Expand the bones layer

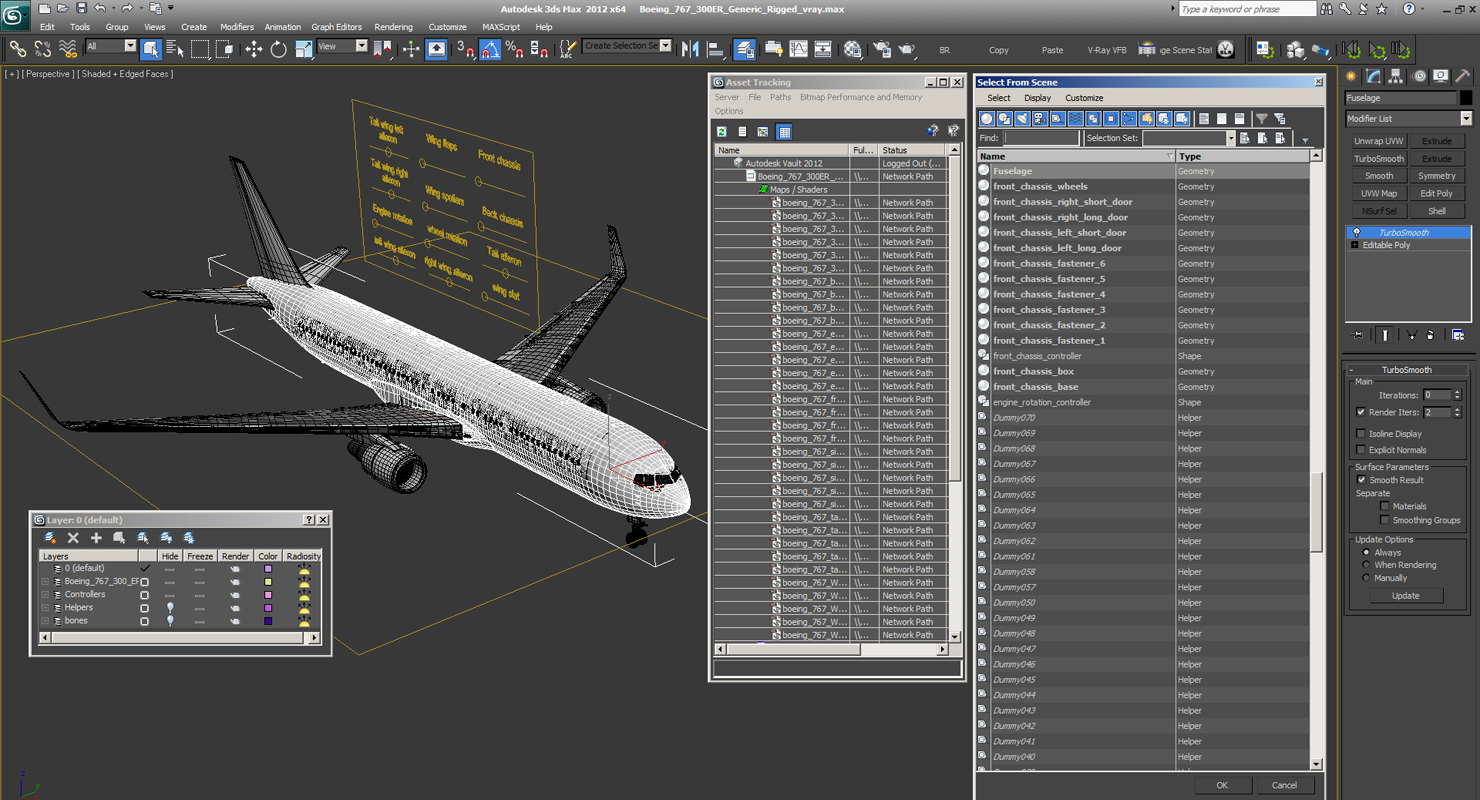tap(44, 621)
